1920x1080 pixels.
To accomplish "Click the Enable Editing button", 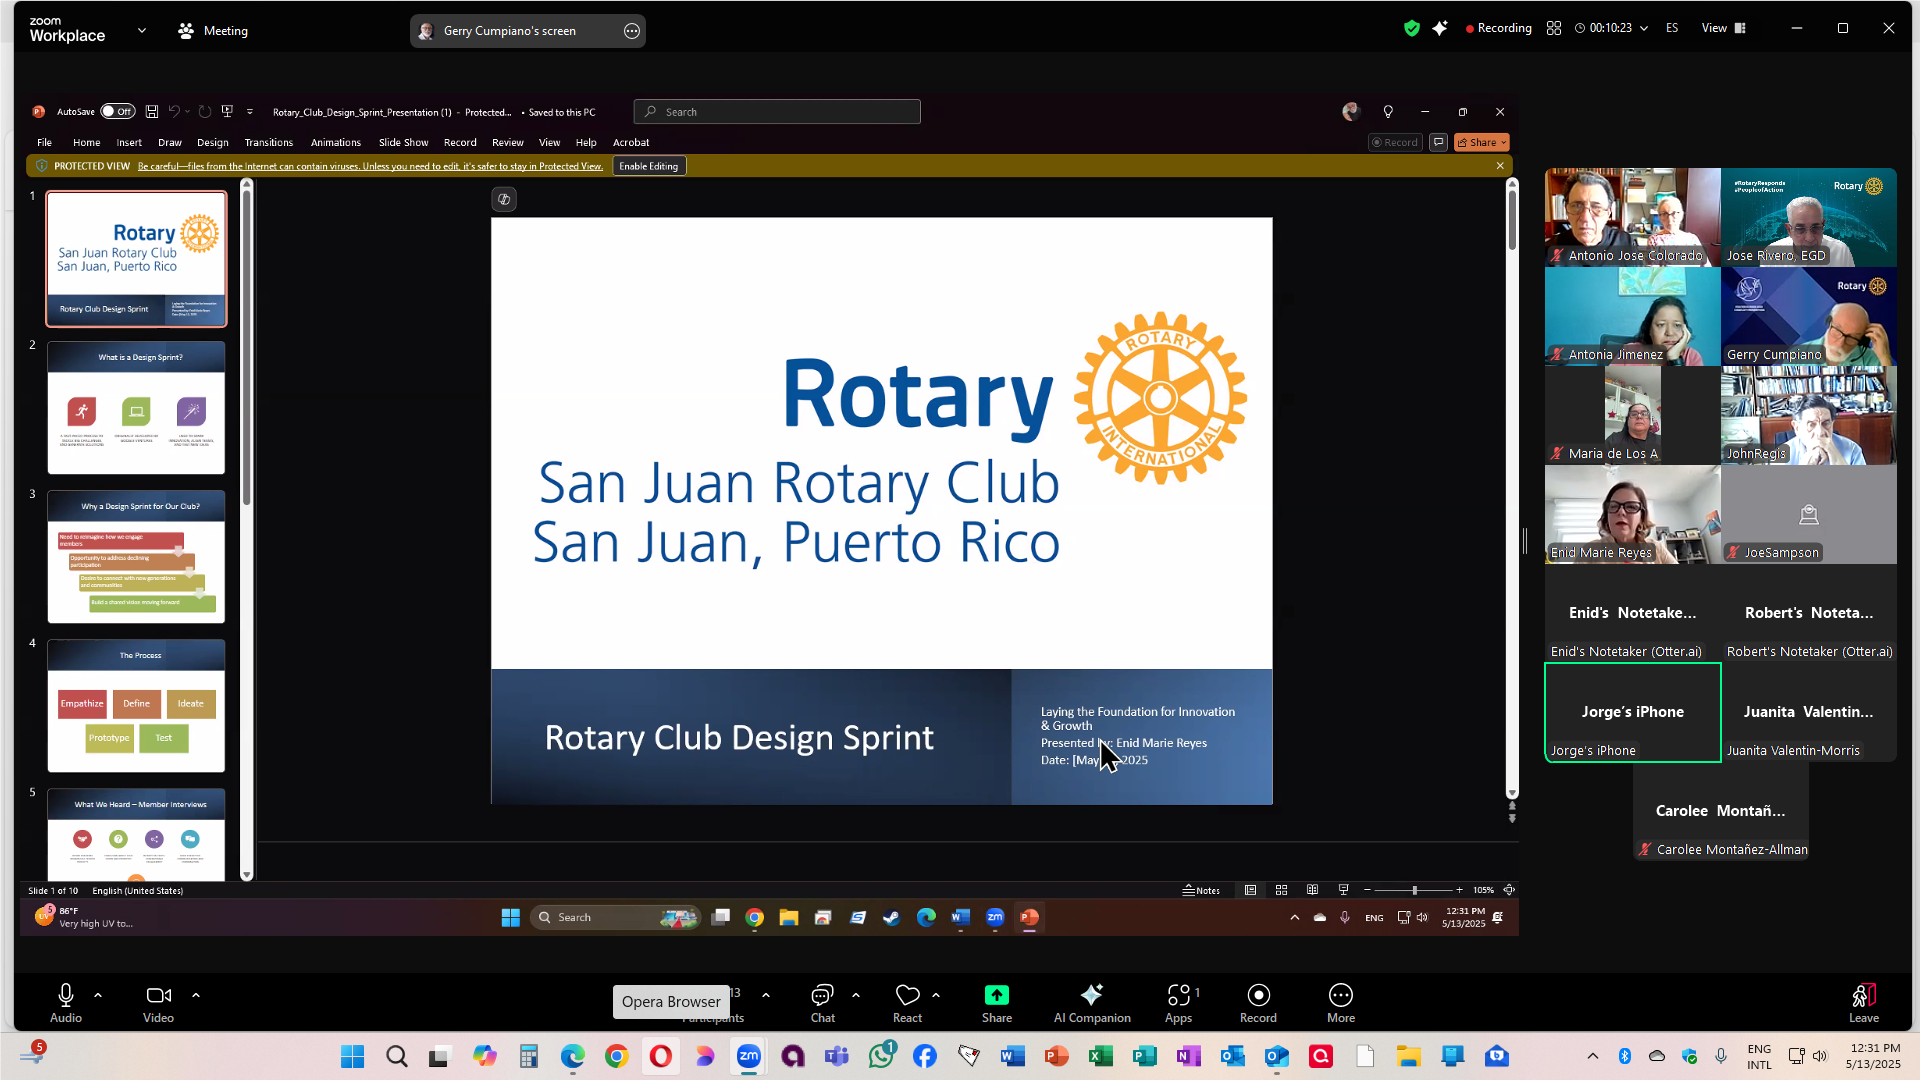I will 648,166.
